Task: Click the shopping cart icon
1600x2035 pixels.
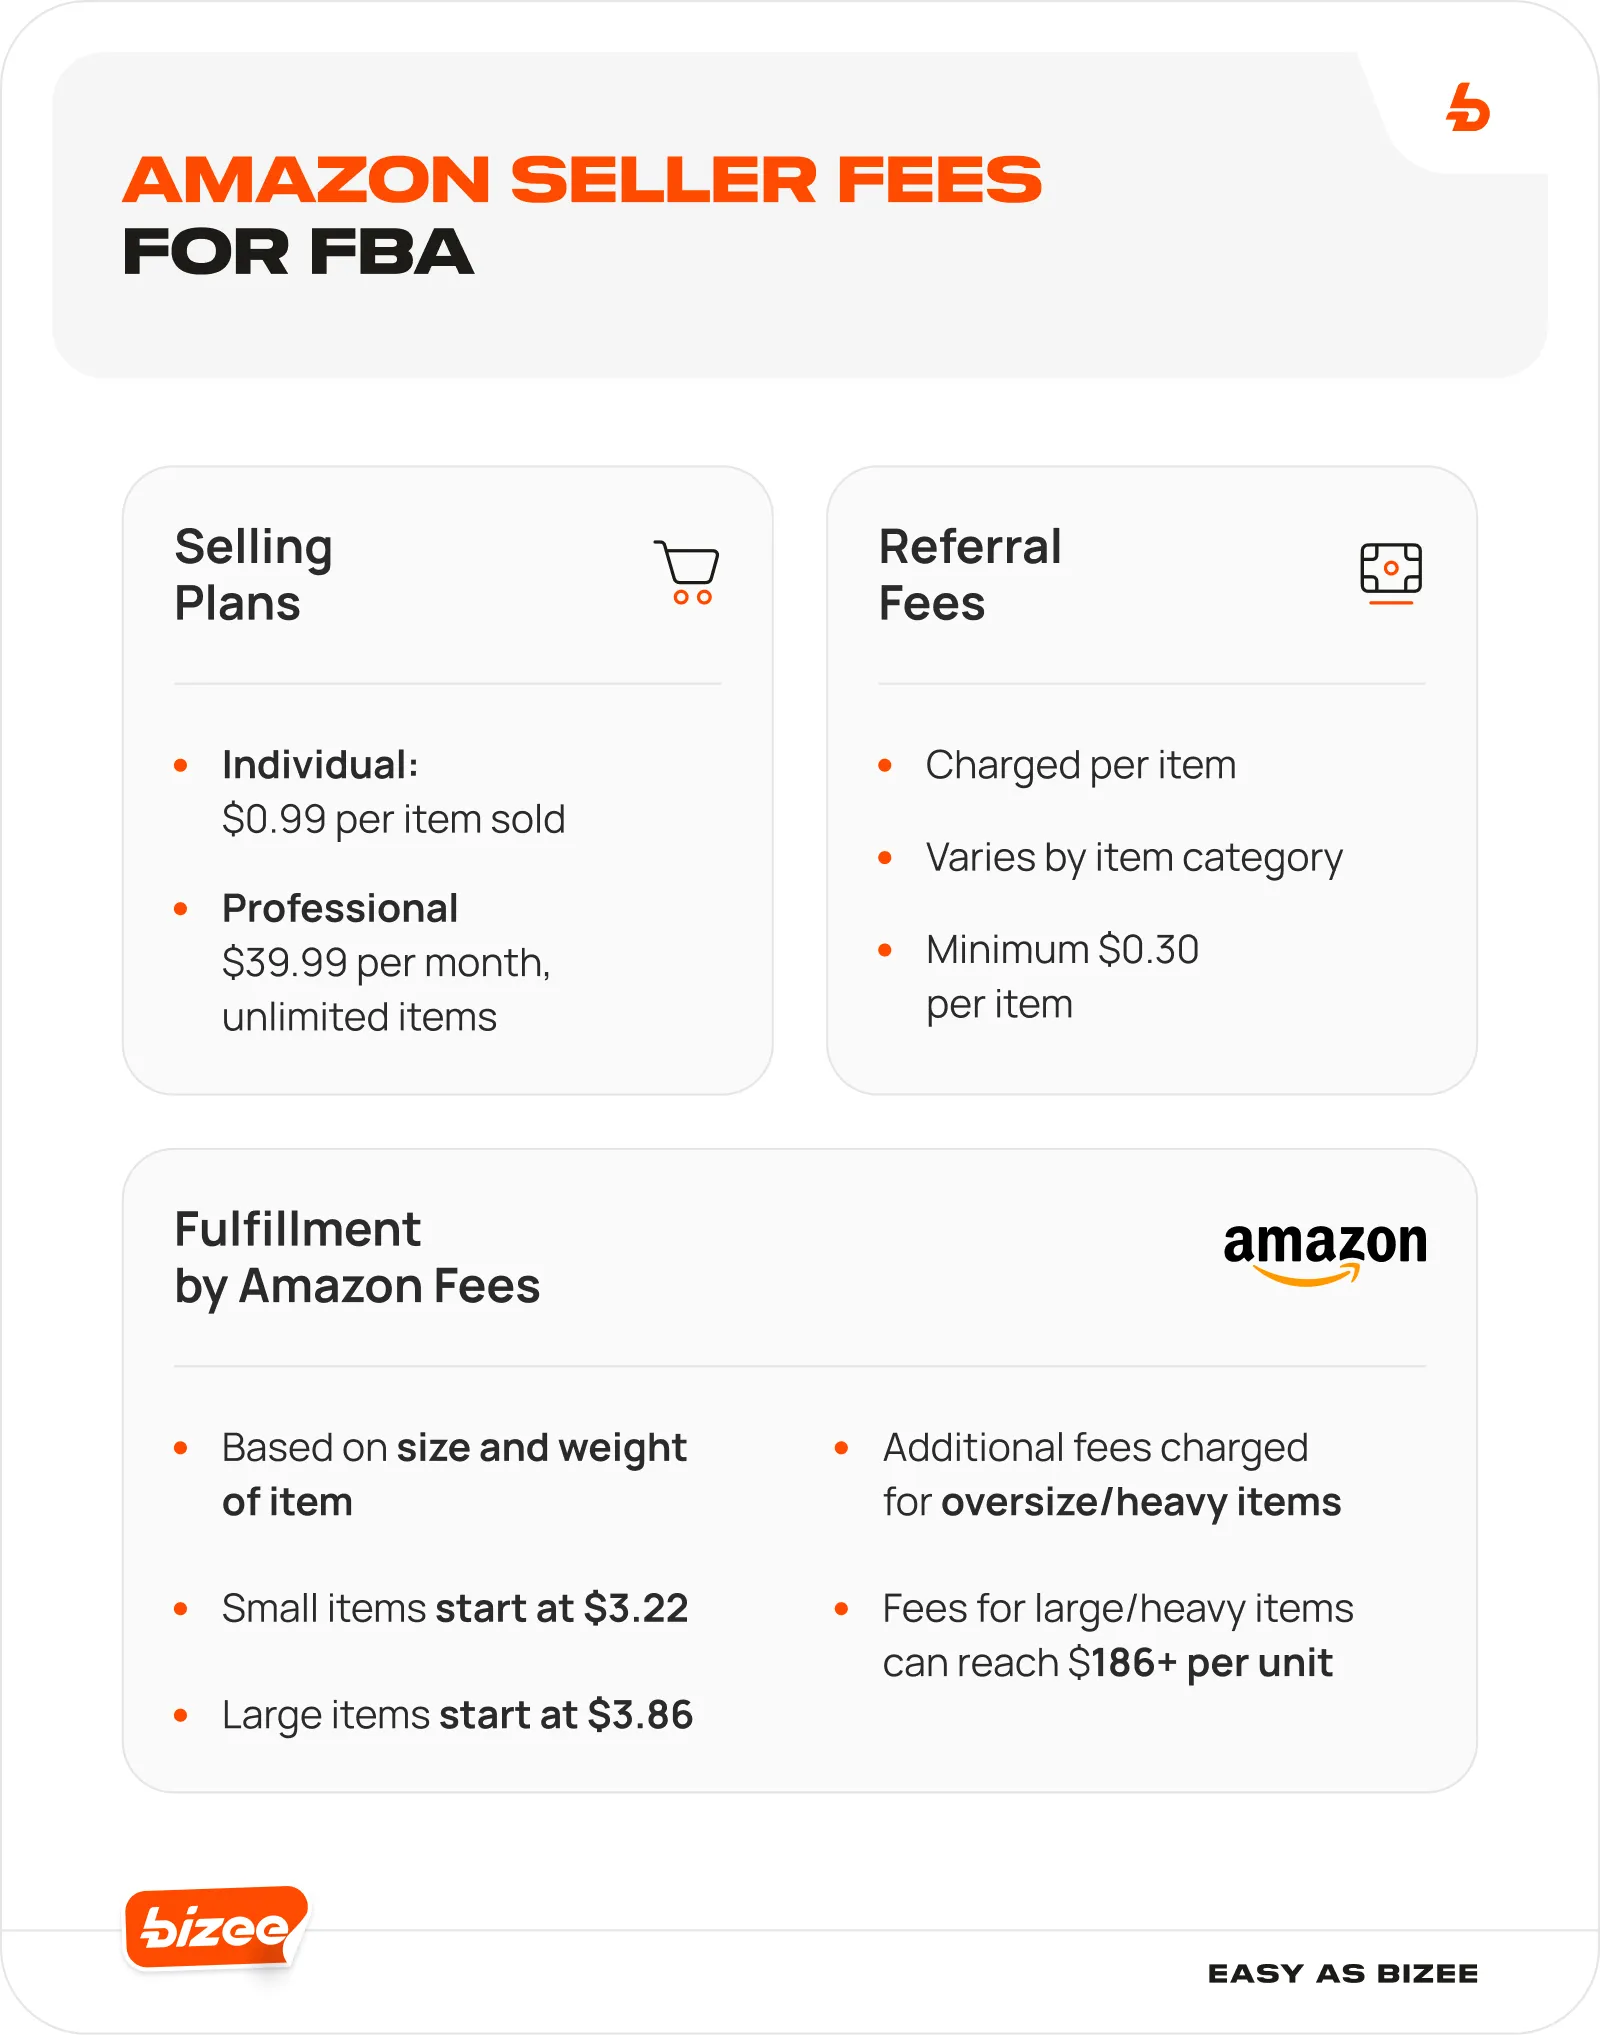Action: tap(688, 572)
